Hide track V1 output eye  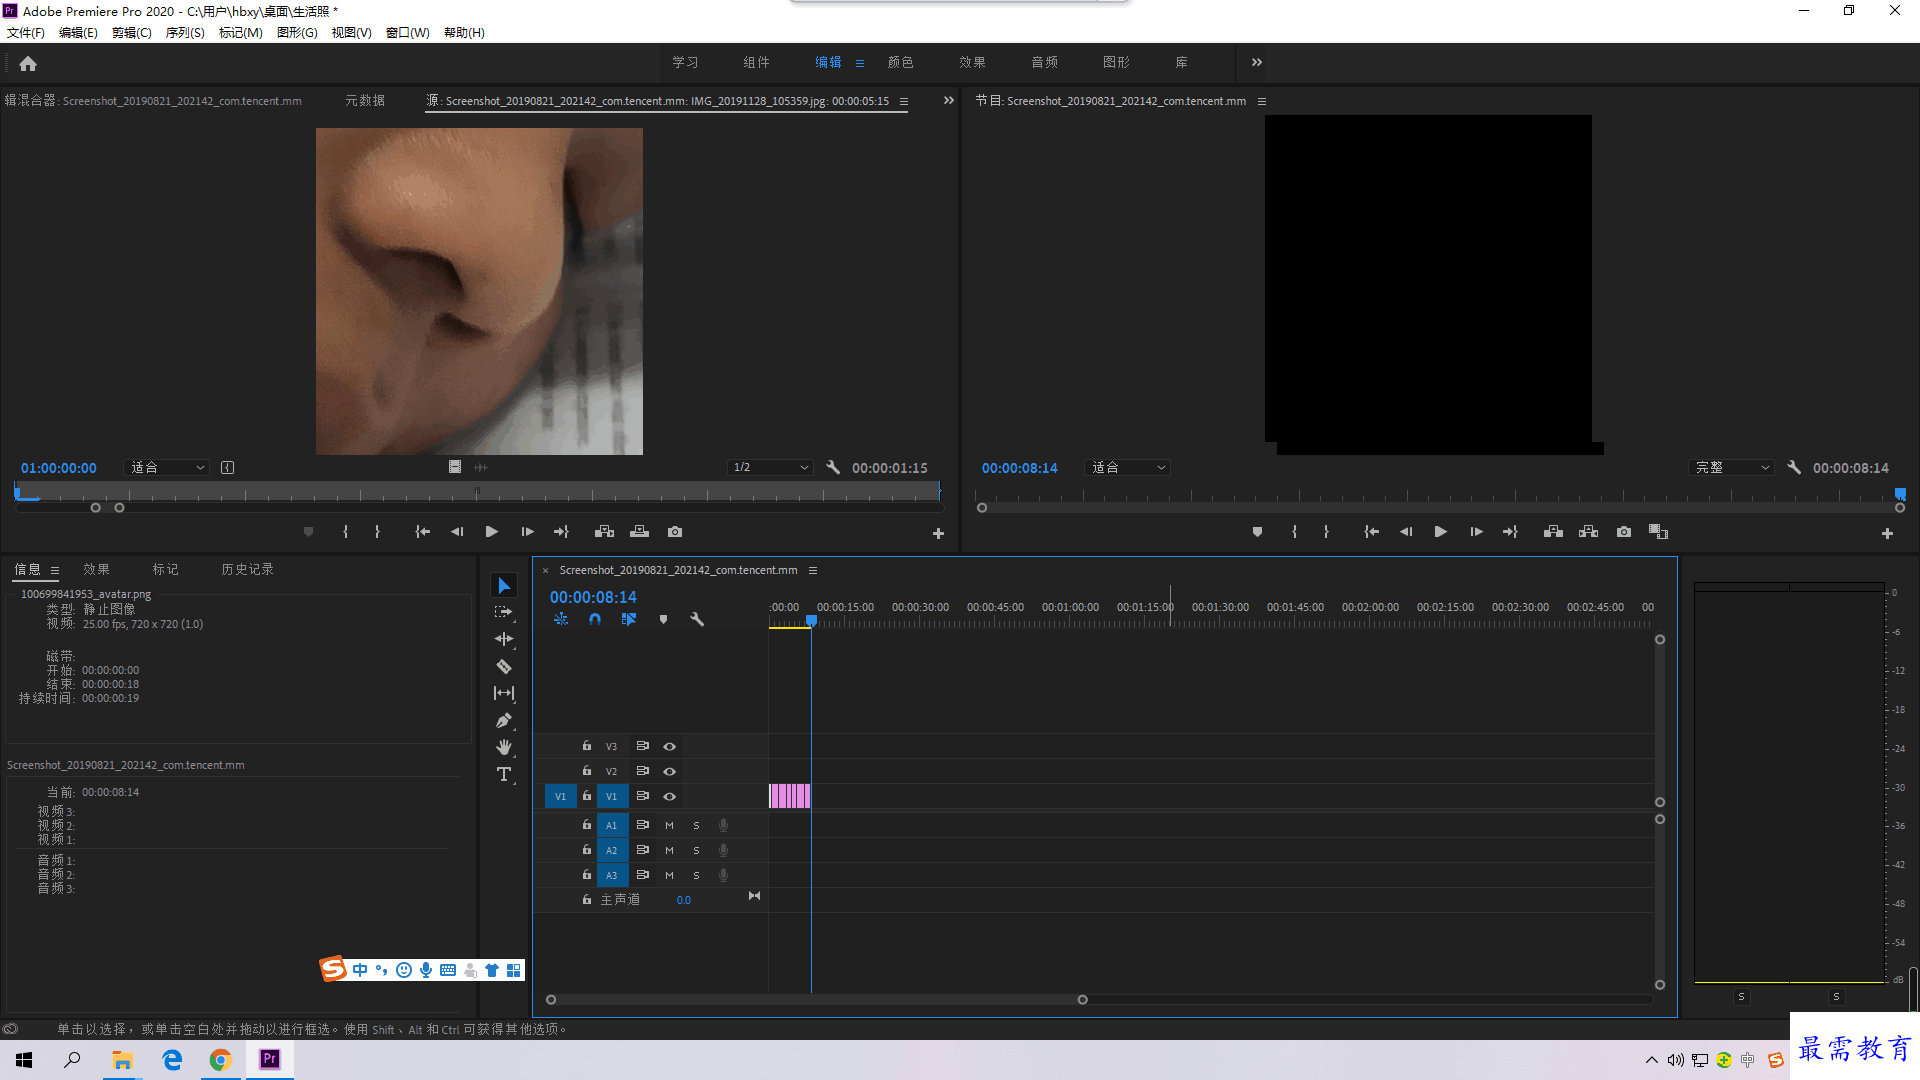click(x=670, y=796)
